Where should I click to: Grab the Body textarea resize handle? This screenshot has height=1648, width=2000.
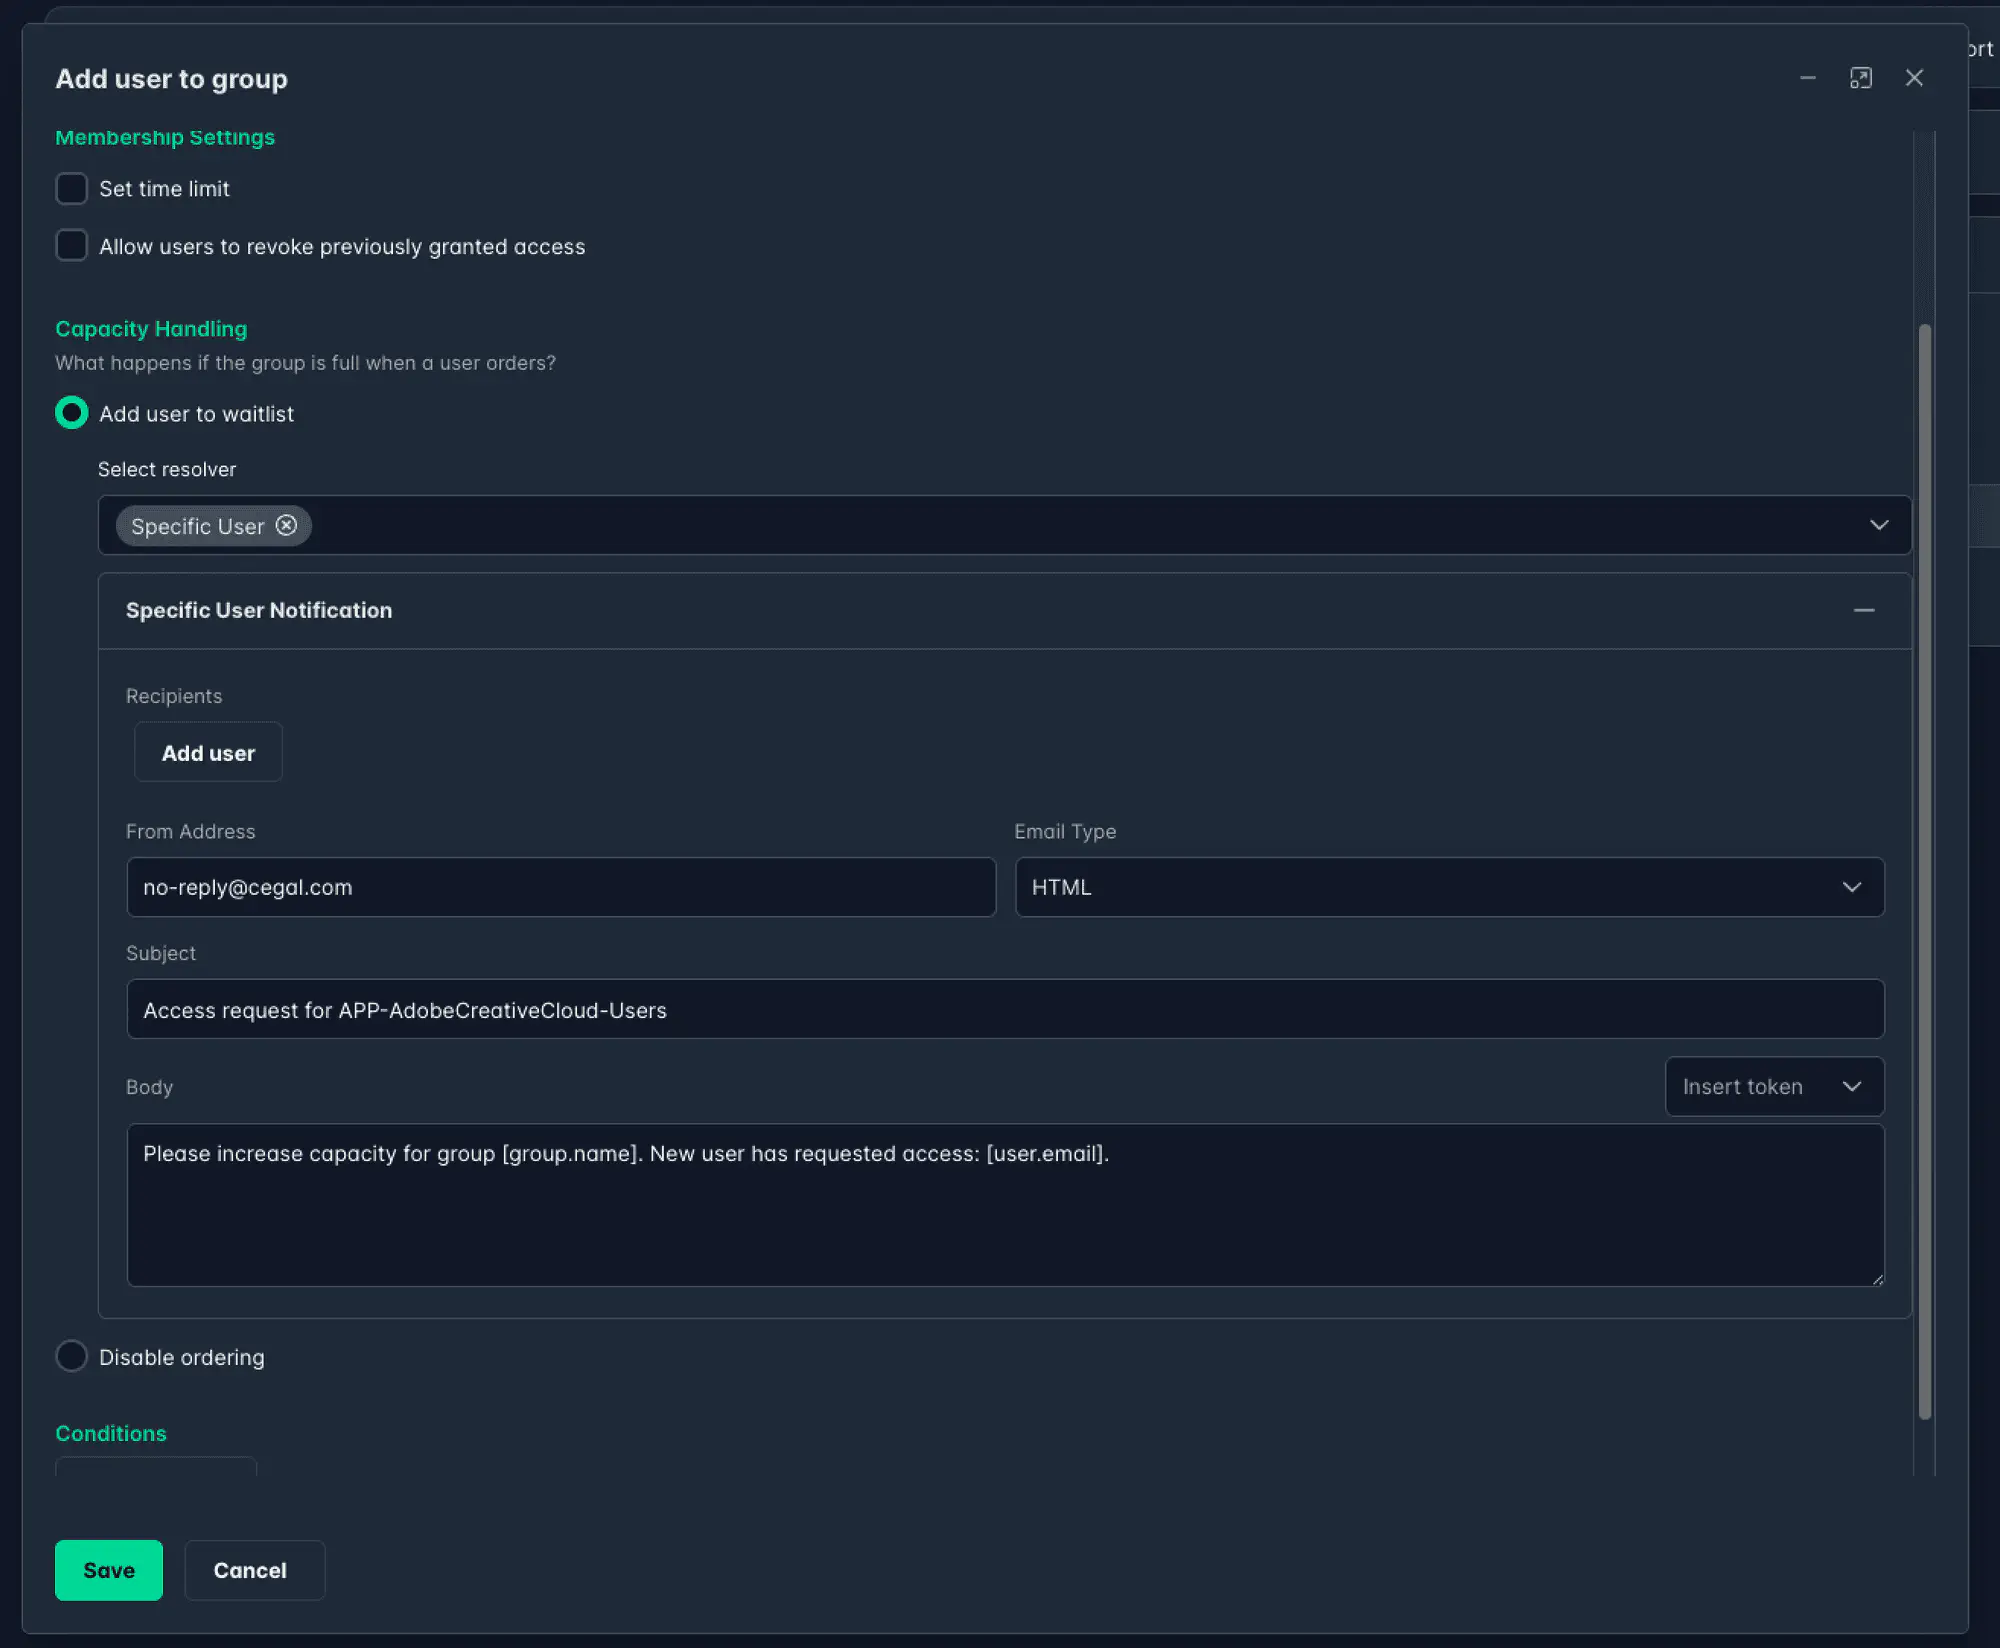point(1877,1279)
